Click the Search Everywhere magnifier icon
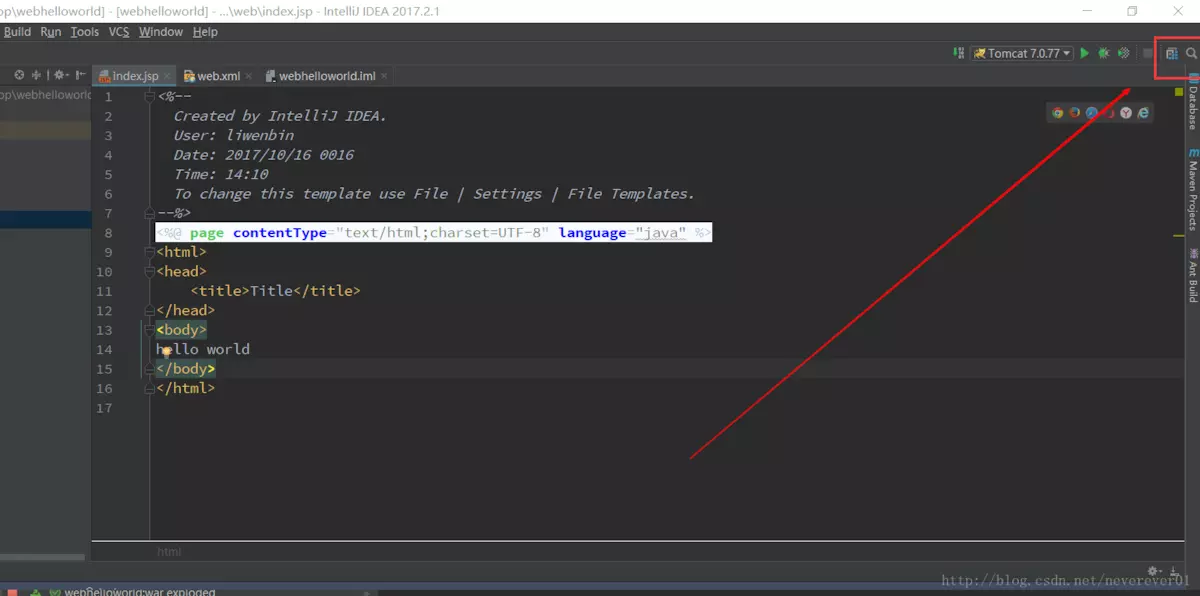The image size is (1200, 596). coord(1191,53)
